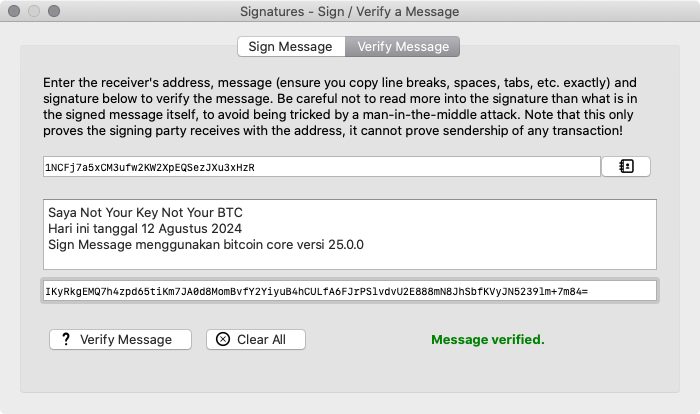The image size is (700, 414).
Task: Zoom the window using the third title-bar button
Action: point(54,11)
